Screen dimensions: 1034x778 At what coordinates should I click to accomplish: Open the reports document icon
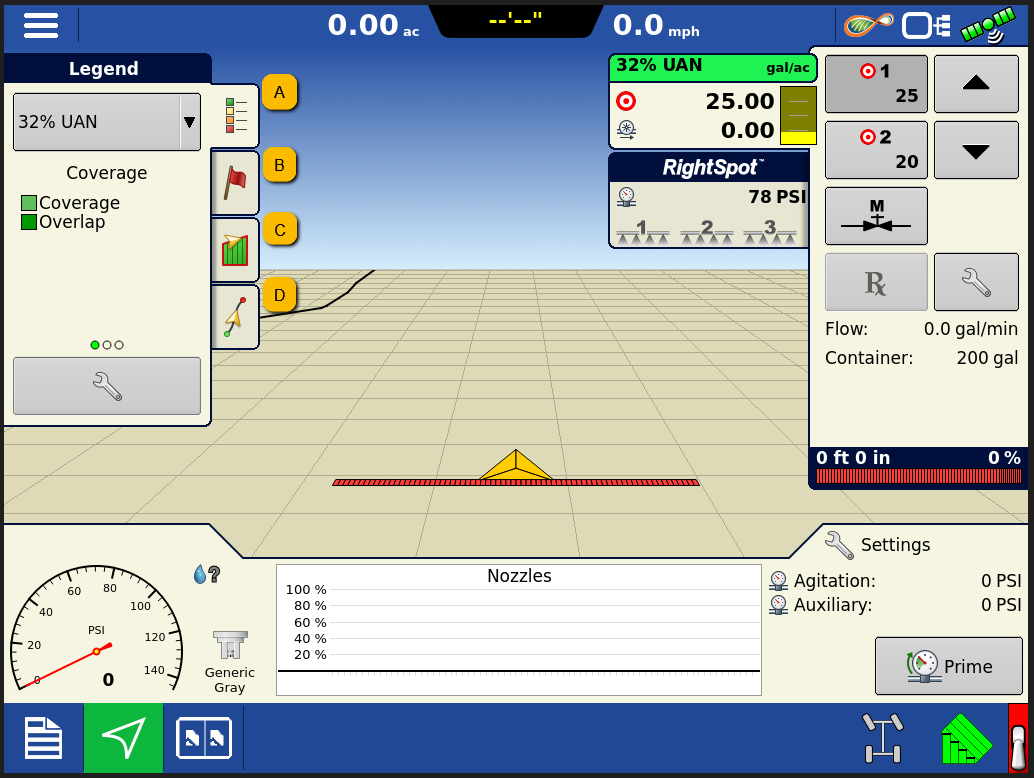click(x=41, y=738)
